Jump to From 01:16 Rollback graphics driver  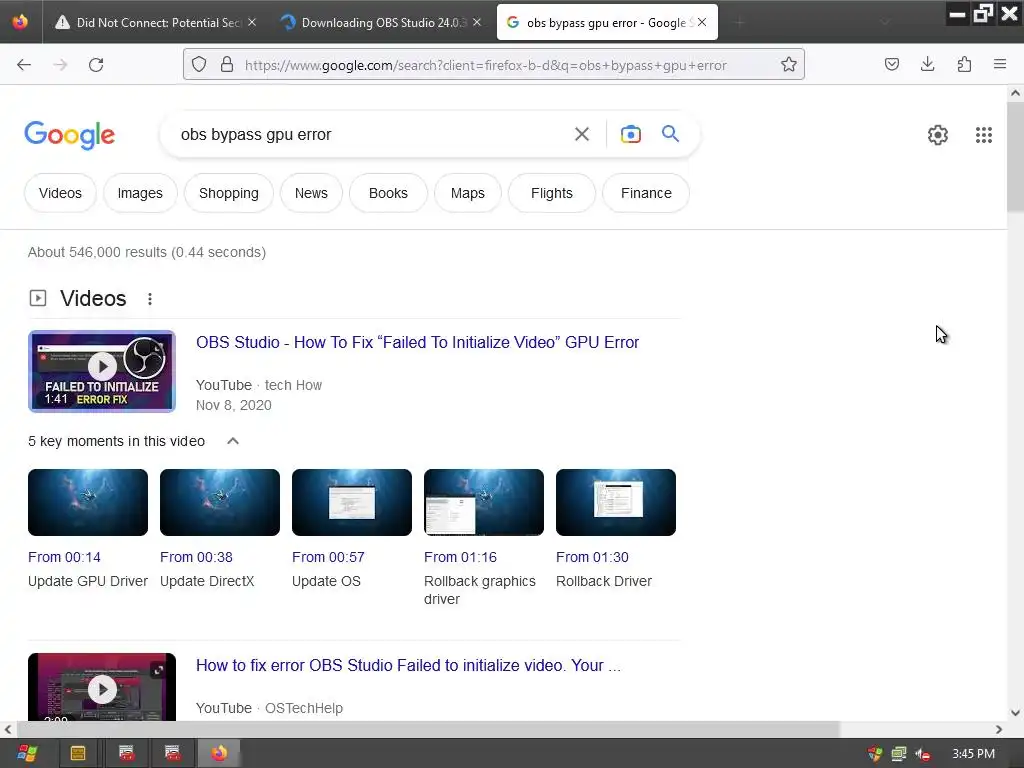click(460, 557)
